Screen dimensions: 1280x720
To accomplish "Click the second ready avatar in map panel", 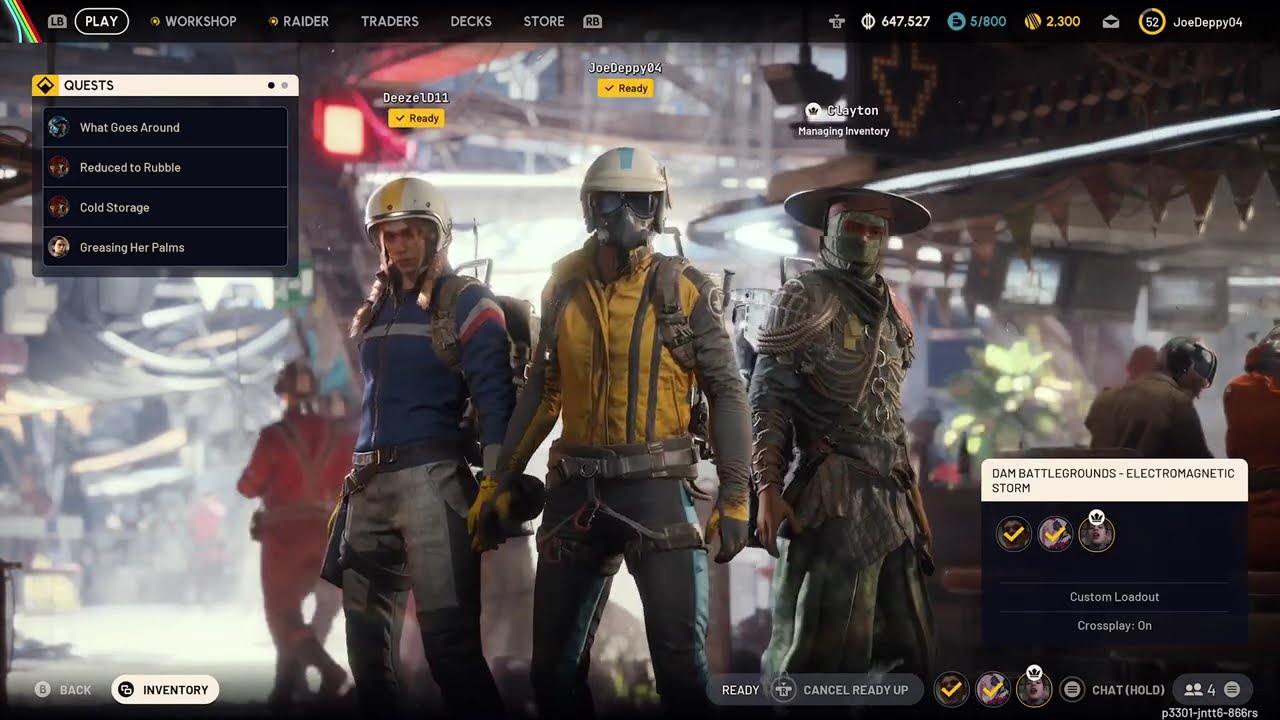I will [x=1055, y=534].
